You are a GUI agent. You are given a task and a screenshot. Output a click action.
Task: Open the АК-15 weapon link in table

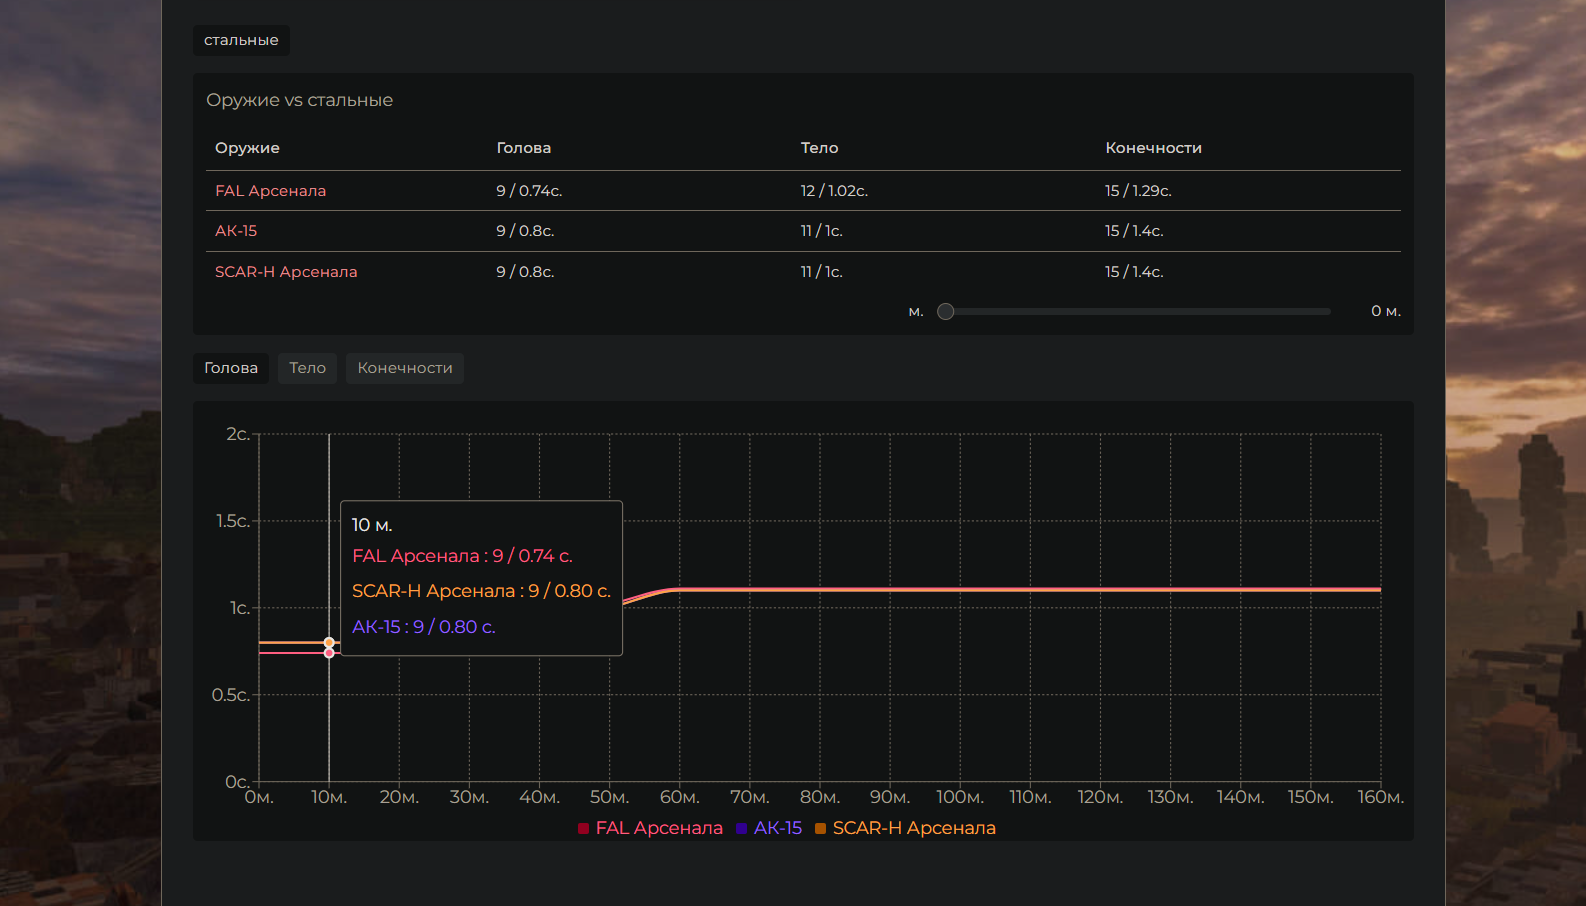[x=236, y=231]
